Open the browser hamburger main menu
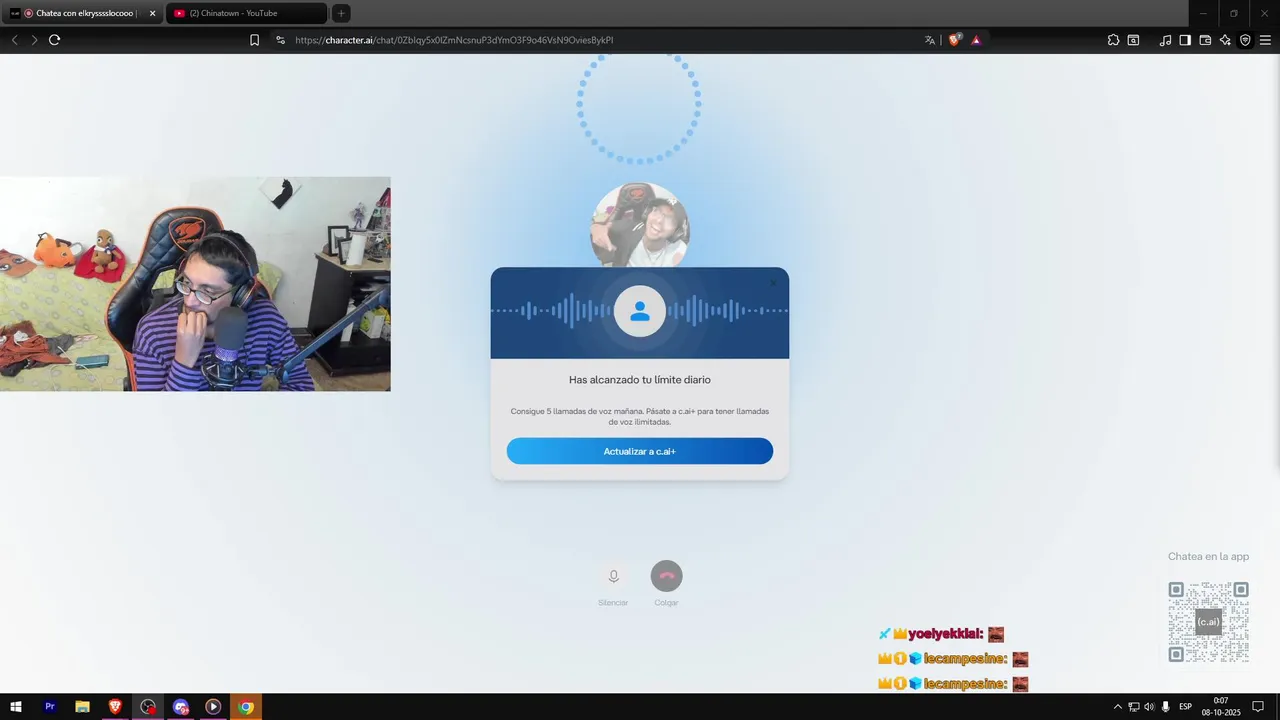The image size is (1280, 720). 1265,40
